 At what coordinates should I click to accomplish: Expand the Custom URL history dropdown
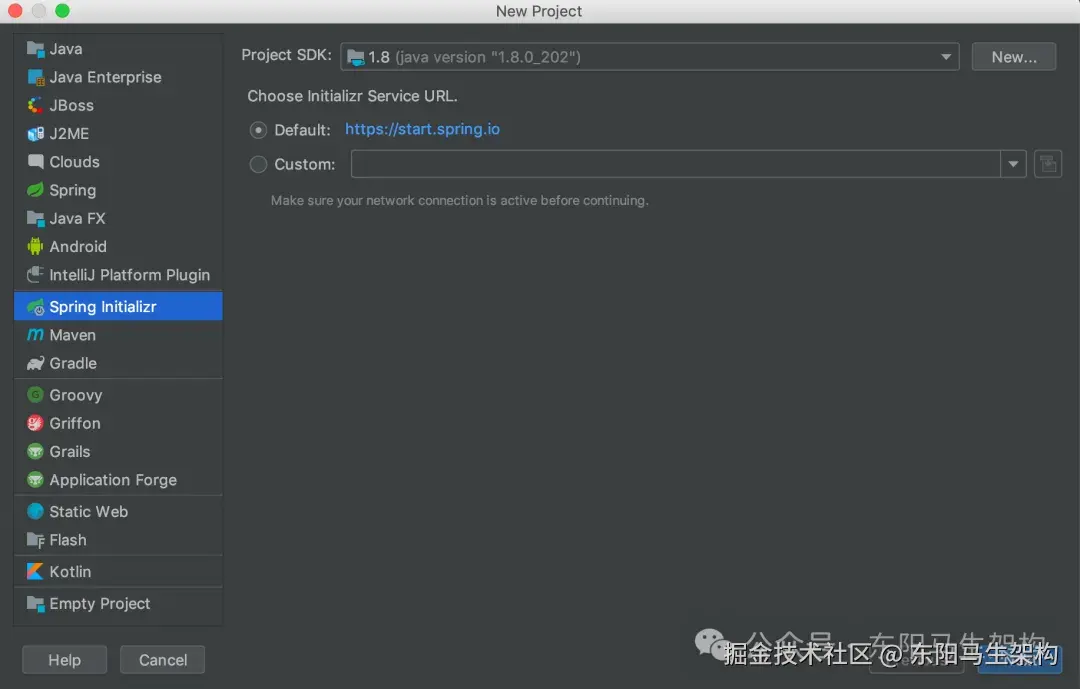(x=1013, y=164)
